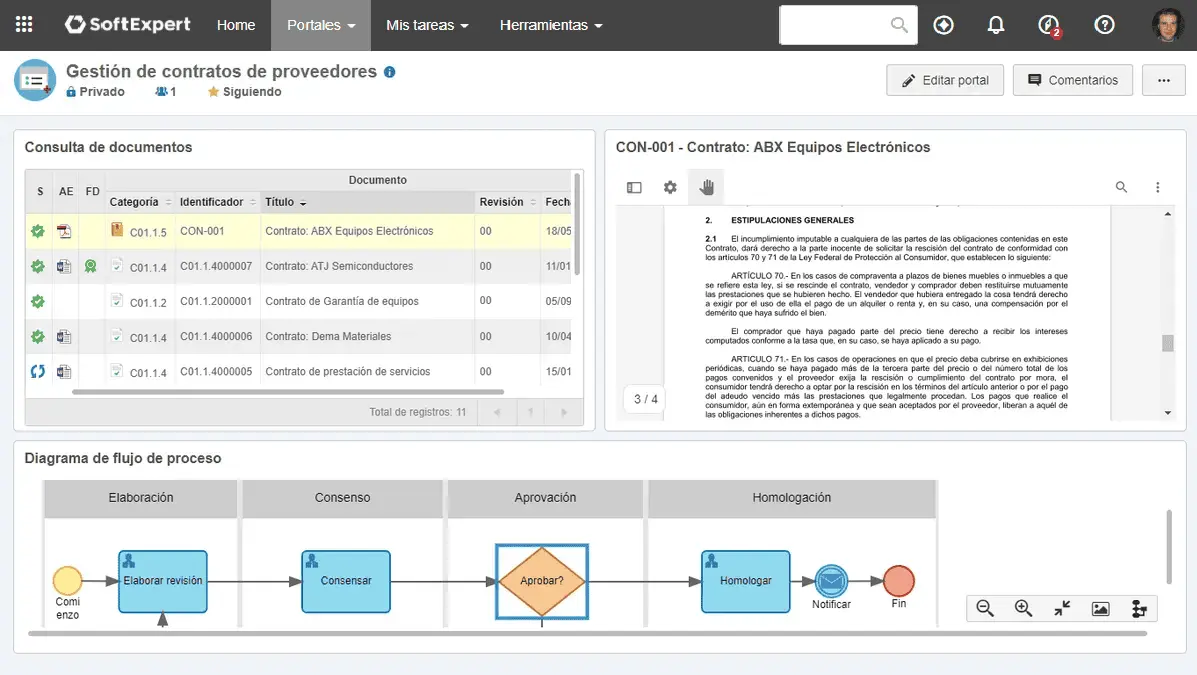
Task: Go to the next page of records
Action: tap(564, 412)
